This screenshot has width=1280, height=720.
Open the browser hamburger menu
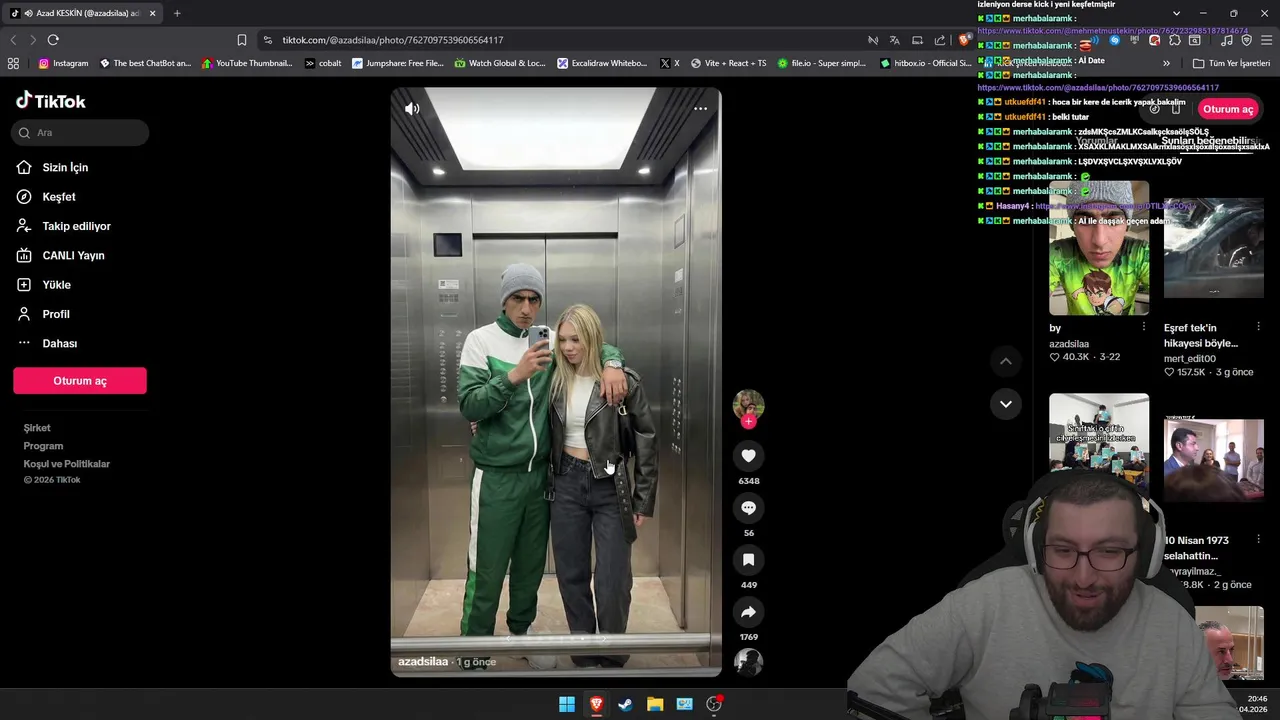pos(1267,40)
